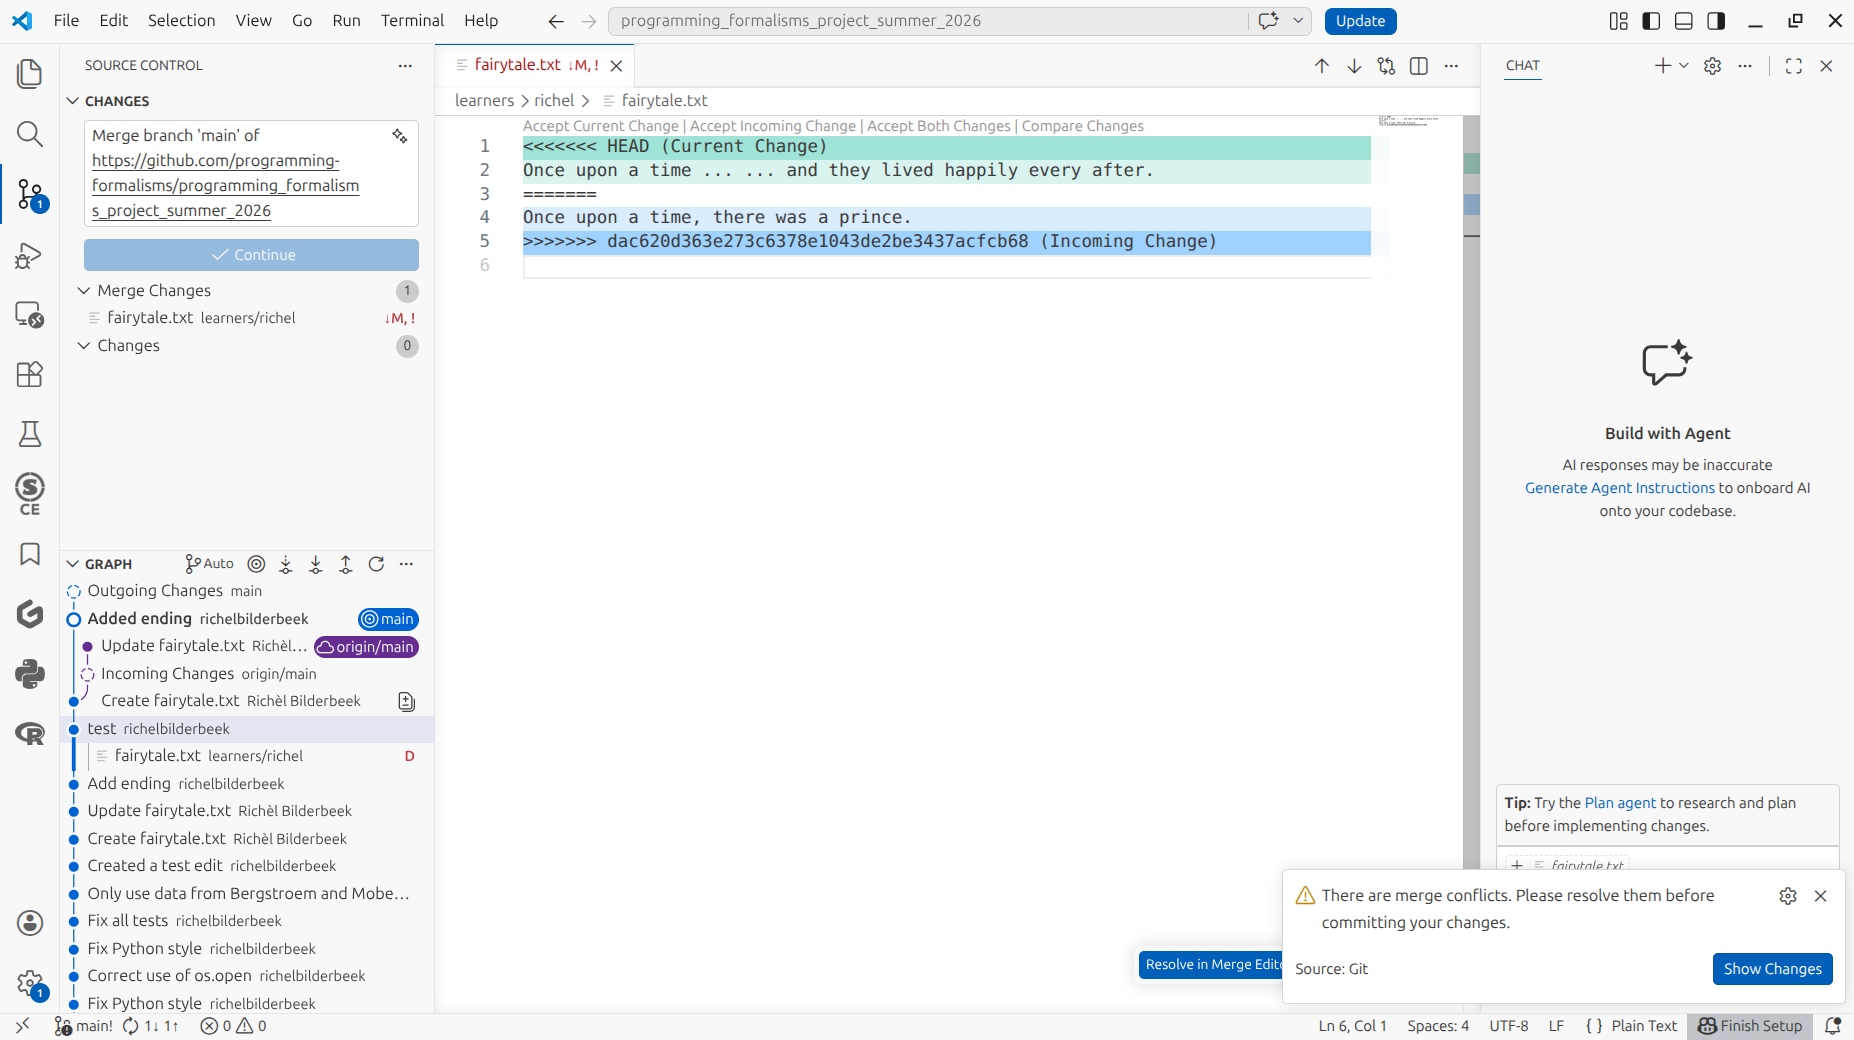Open fairytale.txt under Merge Changes
The image size is (1854, 1040).
(x=247, y=318)
